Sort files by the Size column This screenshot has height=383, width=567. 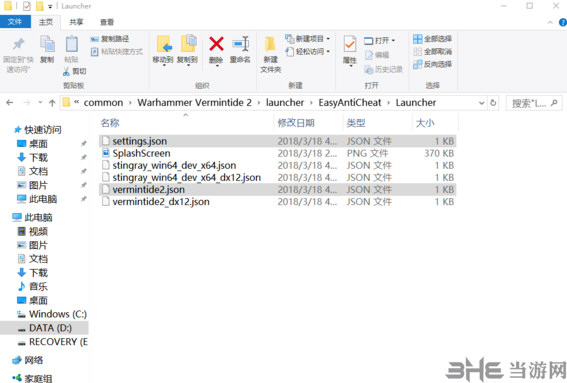point(425,123)
